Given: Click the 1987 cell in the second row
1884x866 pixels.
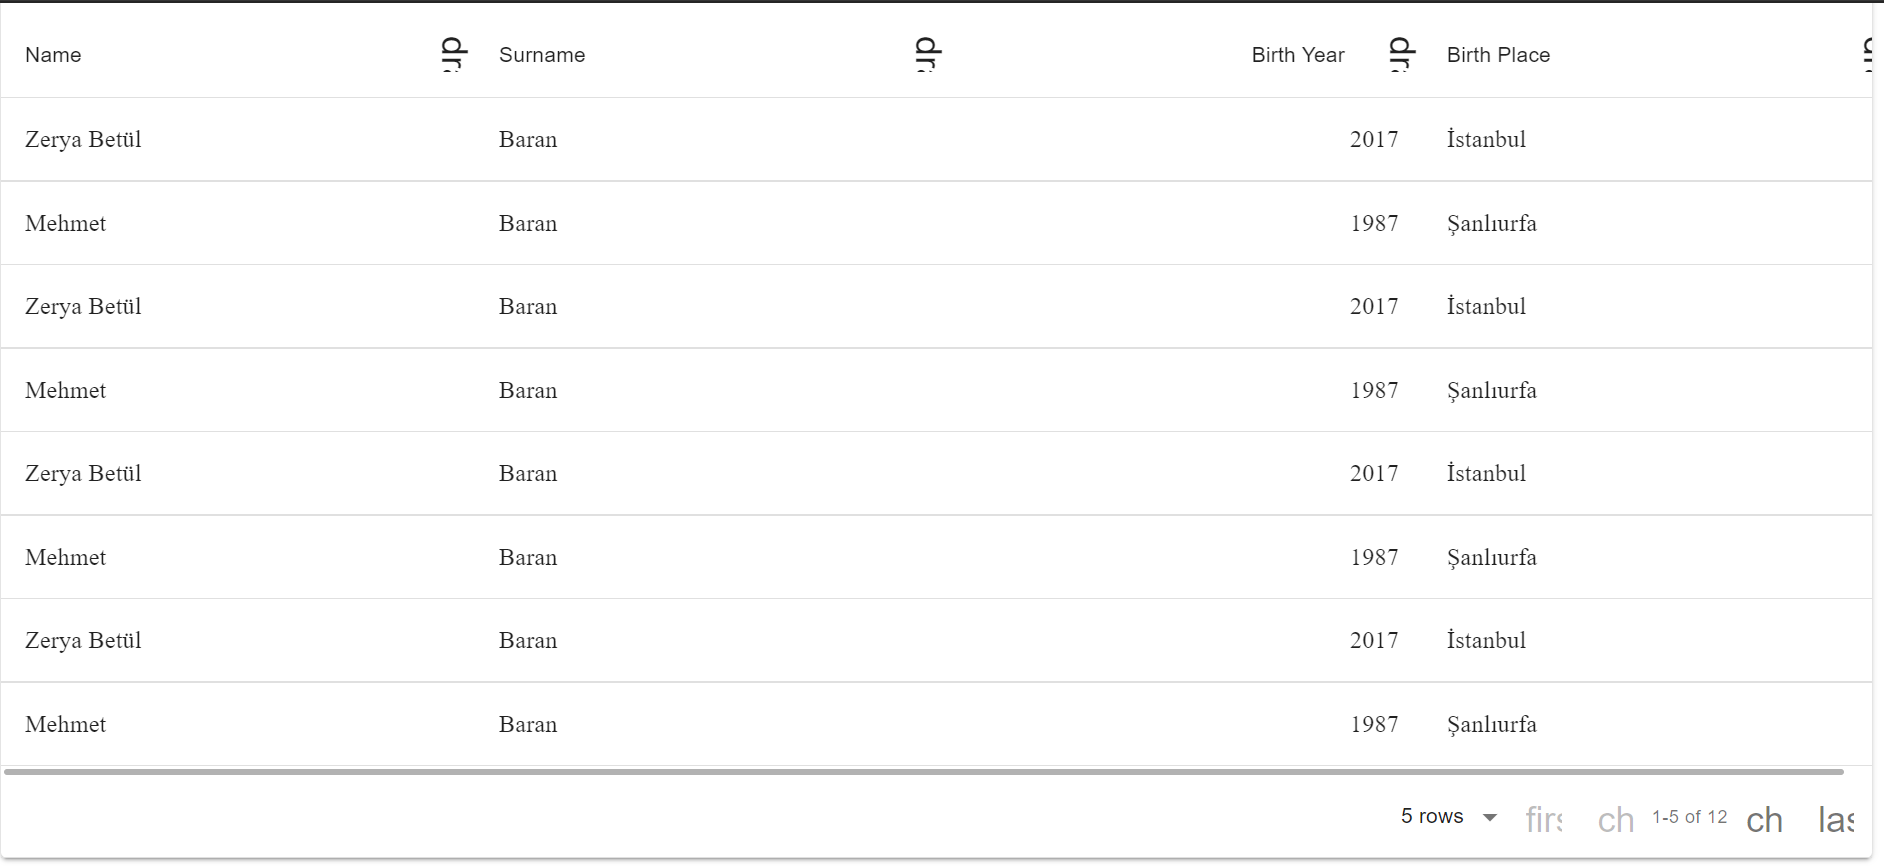Looking at the screenshot, I should pyautogui.click(x=1374, y=224).
